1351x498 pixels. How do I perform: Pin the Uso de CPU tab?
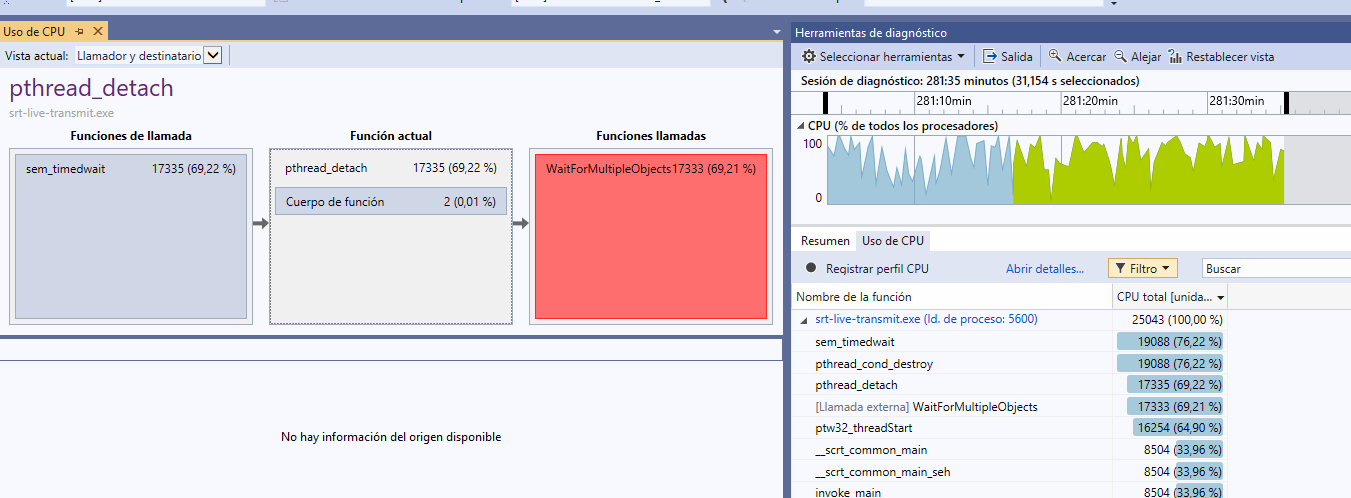(80, 32)
